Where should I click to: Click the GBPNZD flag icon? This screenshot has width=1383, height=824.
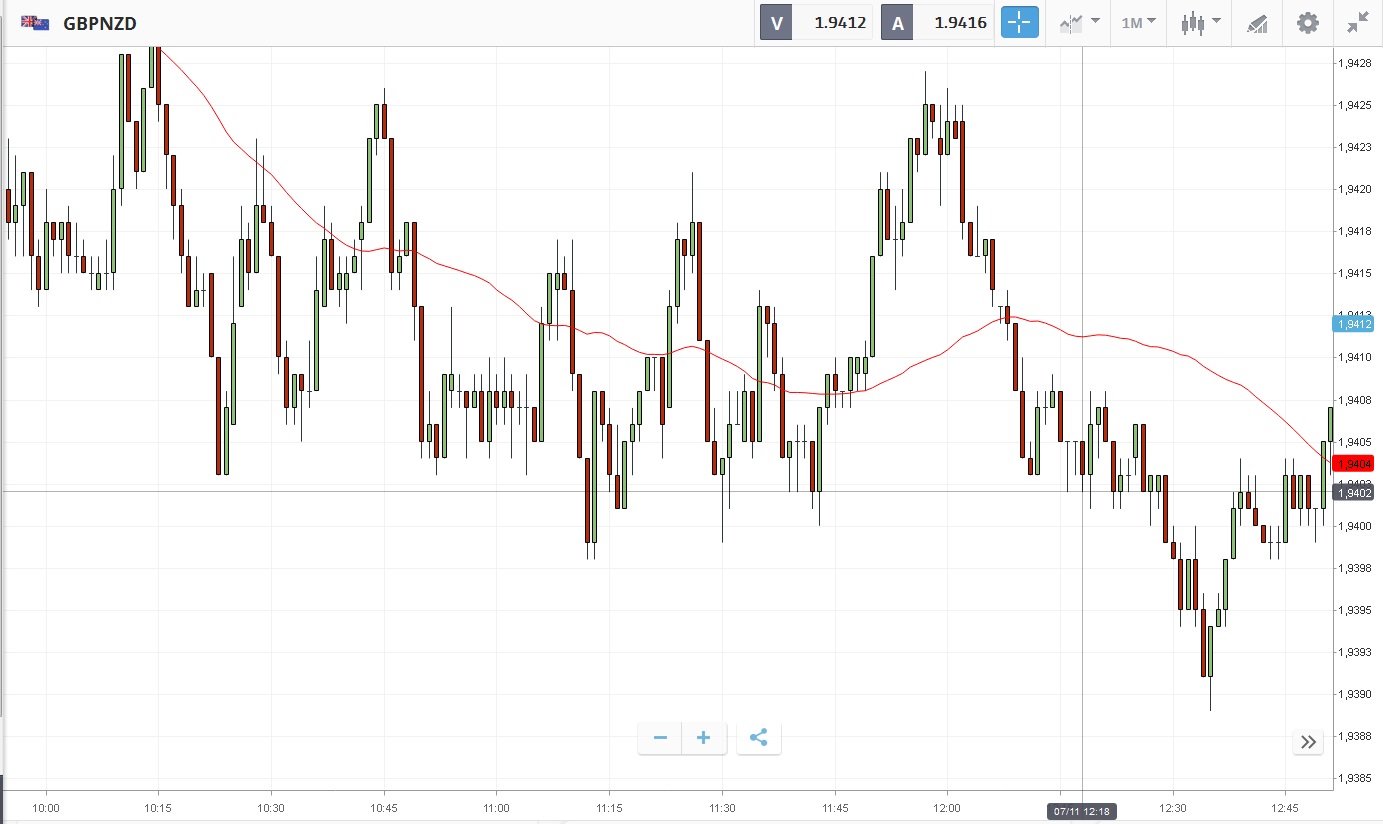(35, 22)
